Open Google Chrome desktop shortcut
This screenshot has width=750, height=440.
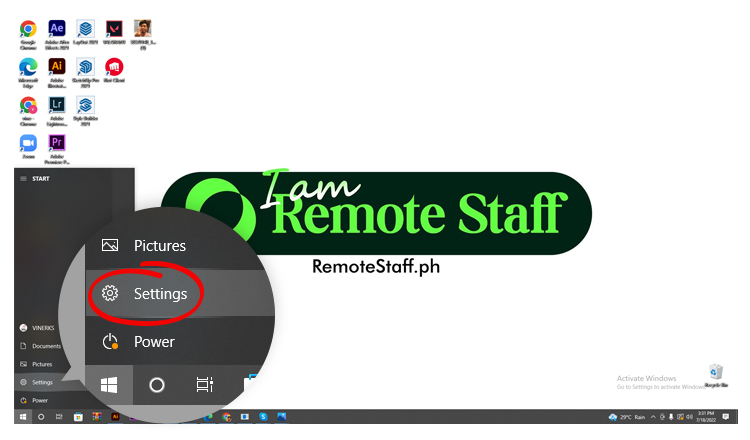[28, 34]
